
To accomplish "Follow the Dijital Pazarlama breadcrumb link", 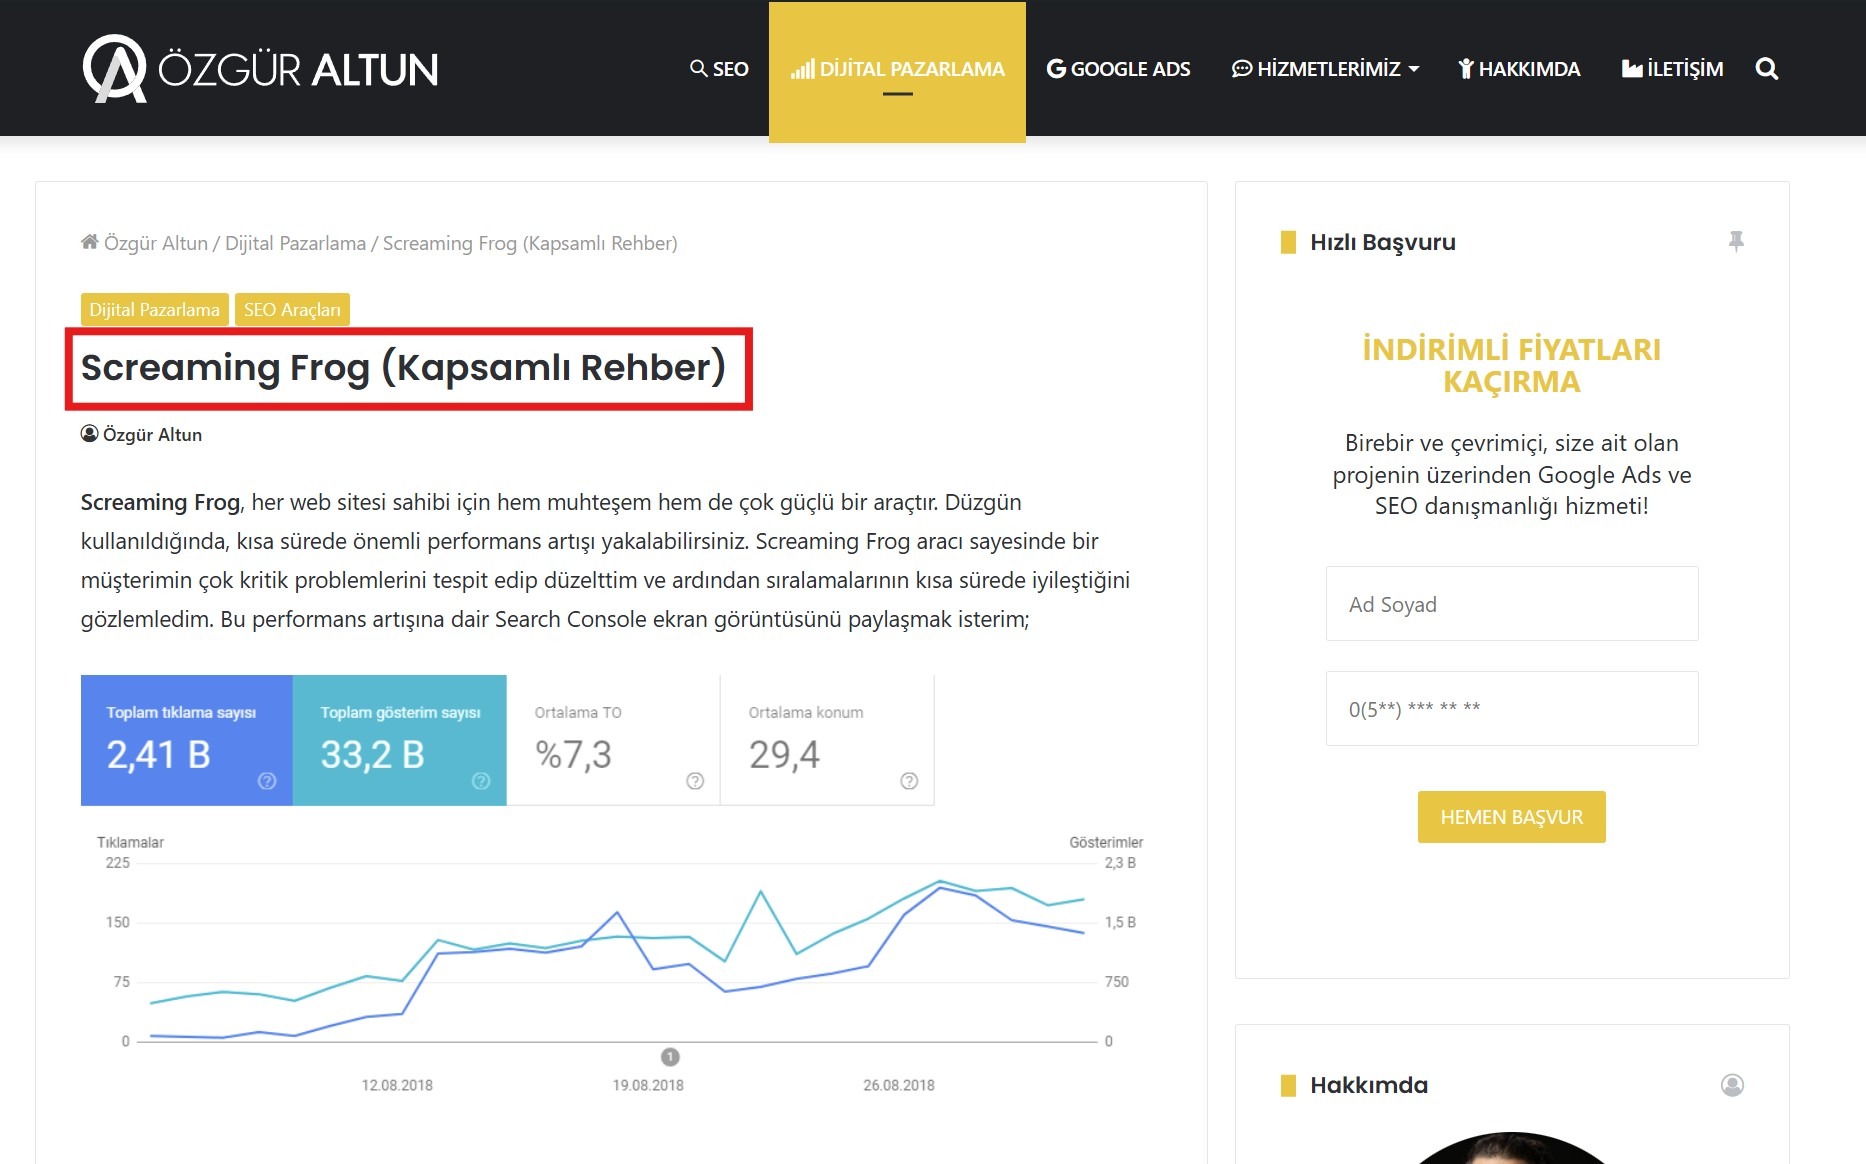I will point(295,243).
